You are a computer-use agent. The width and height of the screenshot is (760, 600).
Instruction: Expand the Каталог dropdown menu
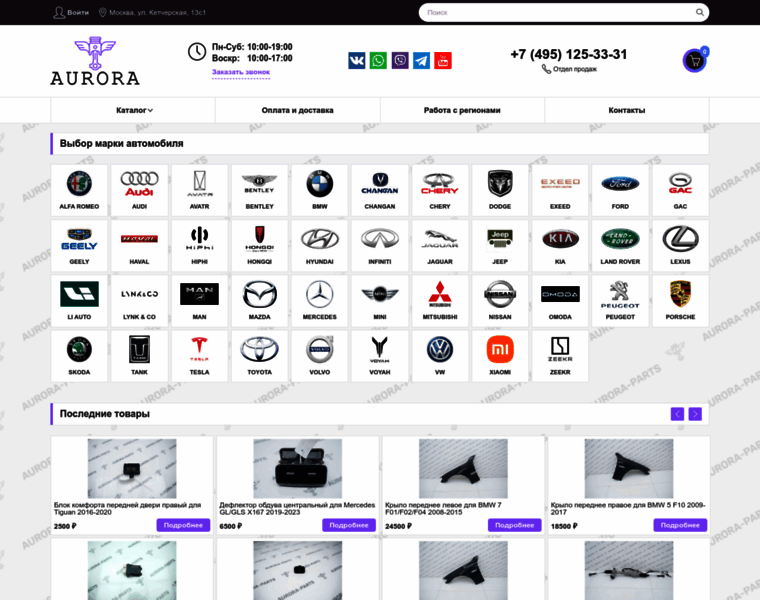[x=133, y=110]
